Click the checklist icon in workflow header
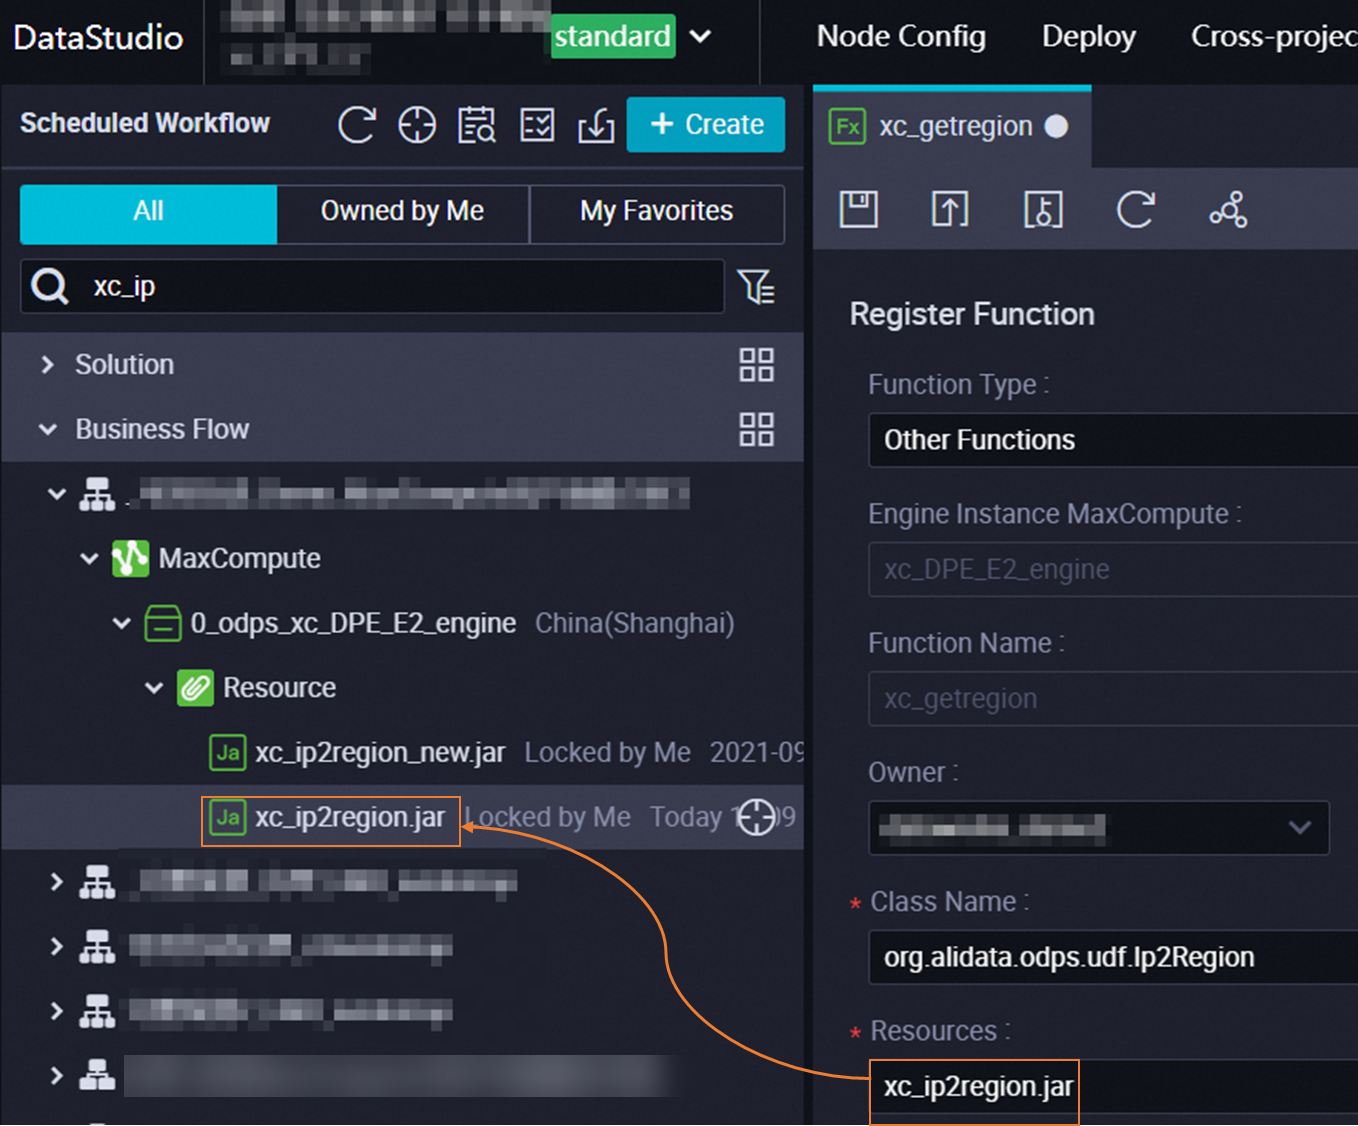The image size is (1358, 1126). click(537, 125)
